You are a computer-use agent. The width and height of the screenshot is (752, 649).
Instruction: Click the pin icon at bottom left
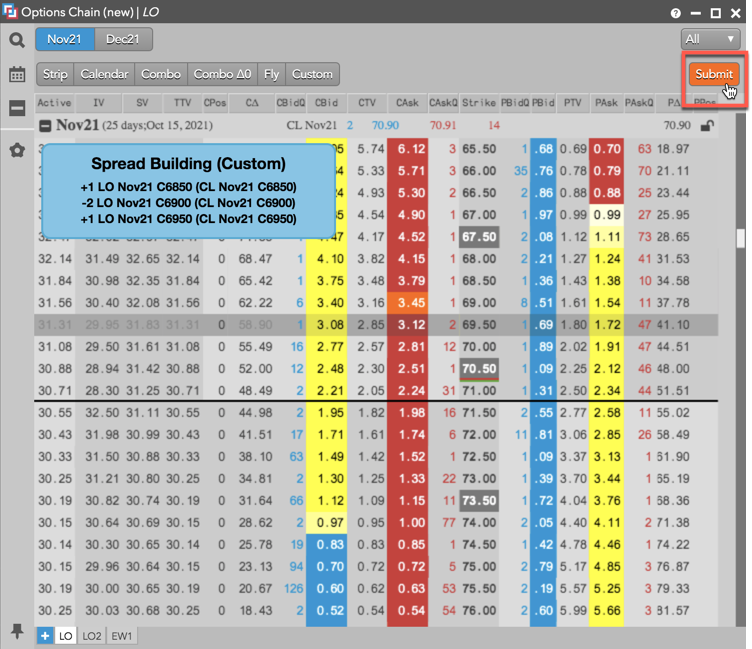17,631
